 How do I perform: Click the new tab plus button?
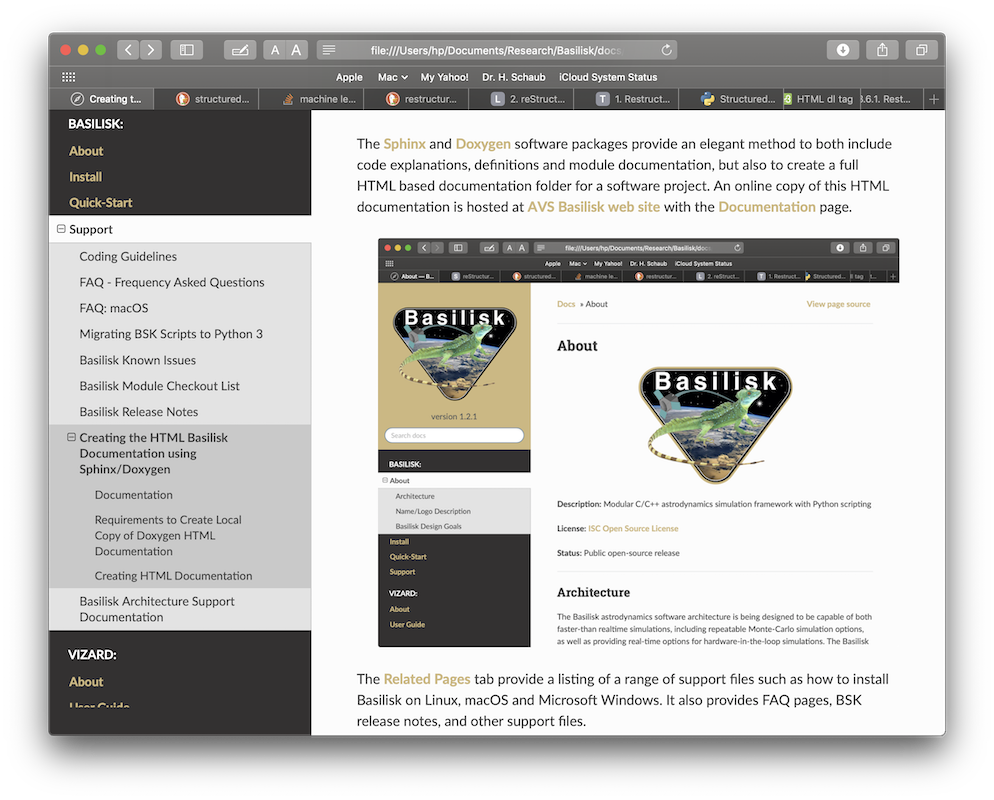(x=934, y=99)
